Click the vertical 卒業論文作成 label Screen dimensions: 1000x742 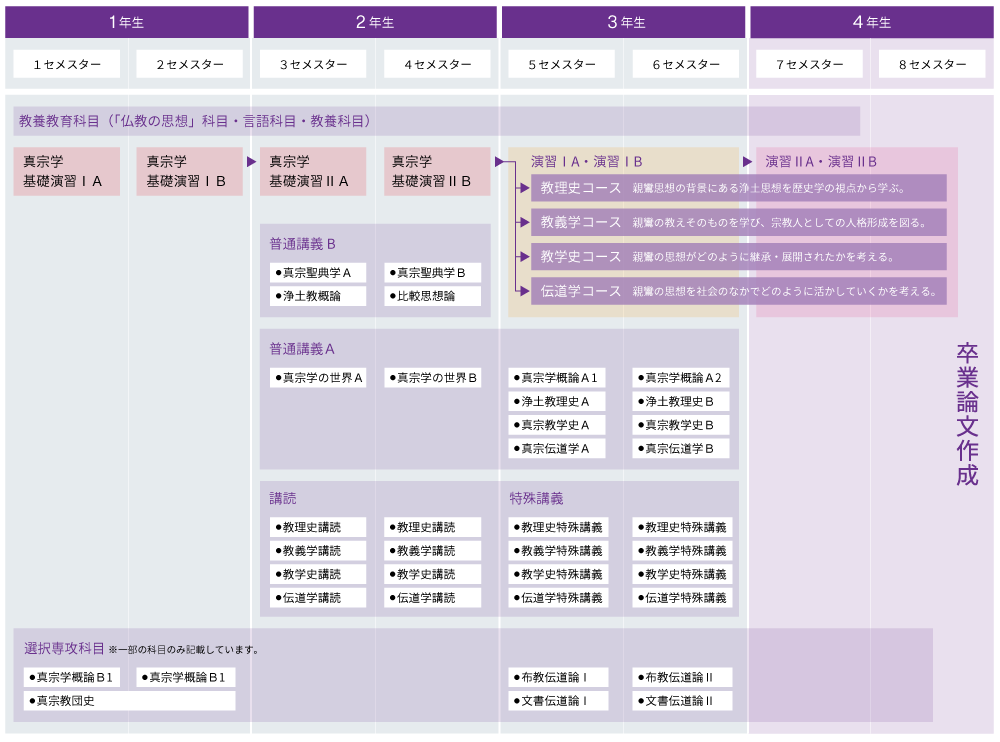click(x=967, y=415)
